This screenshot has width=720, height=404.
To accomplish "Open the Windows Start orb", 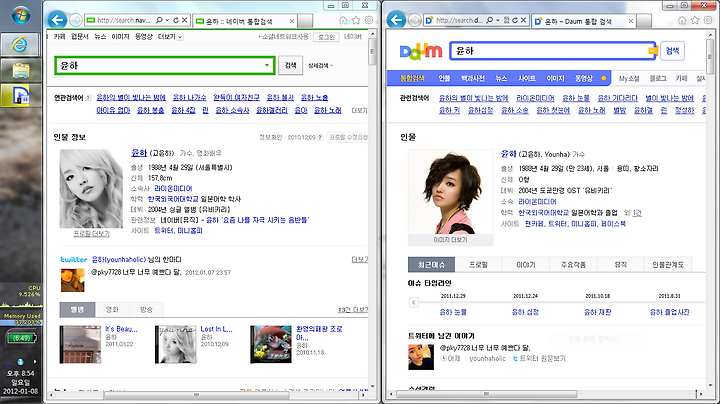I will point(21,15).
